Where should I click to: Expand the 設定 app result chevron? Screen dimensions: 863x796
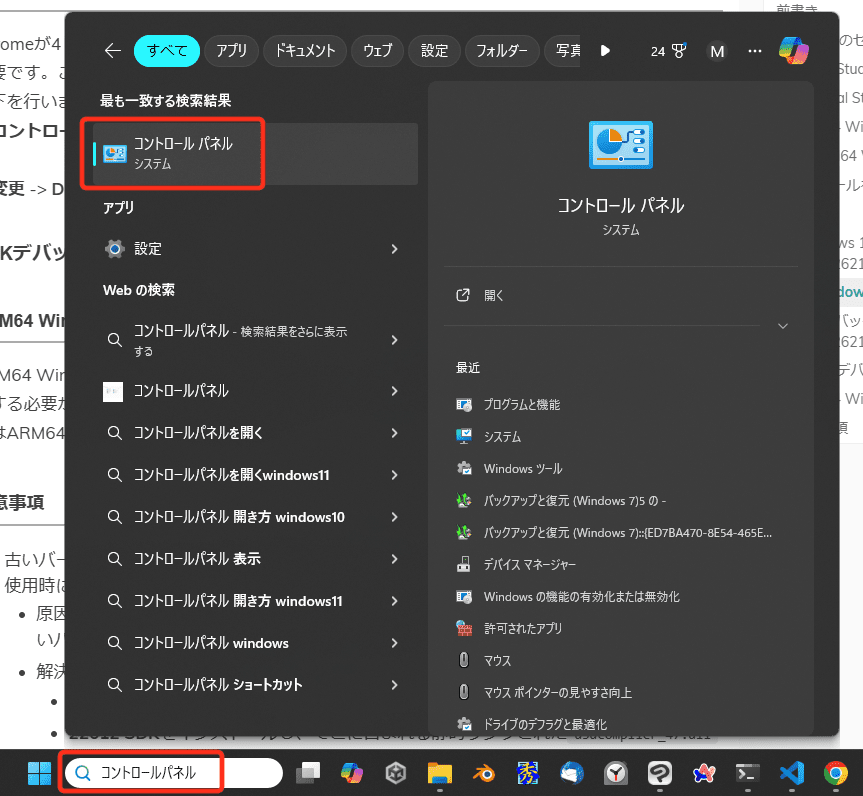pyautogui.click(x=394, y=249)
